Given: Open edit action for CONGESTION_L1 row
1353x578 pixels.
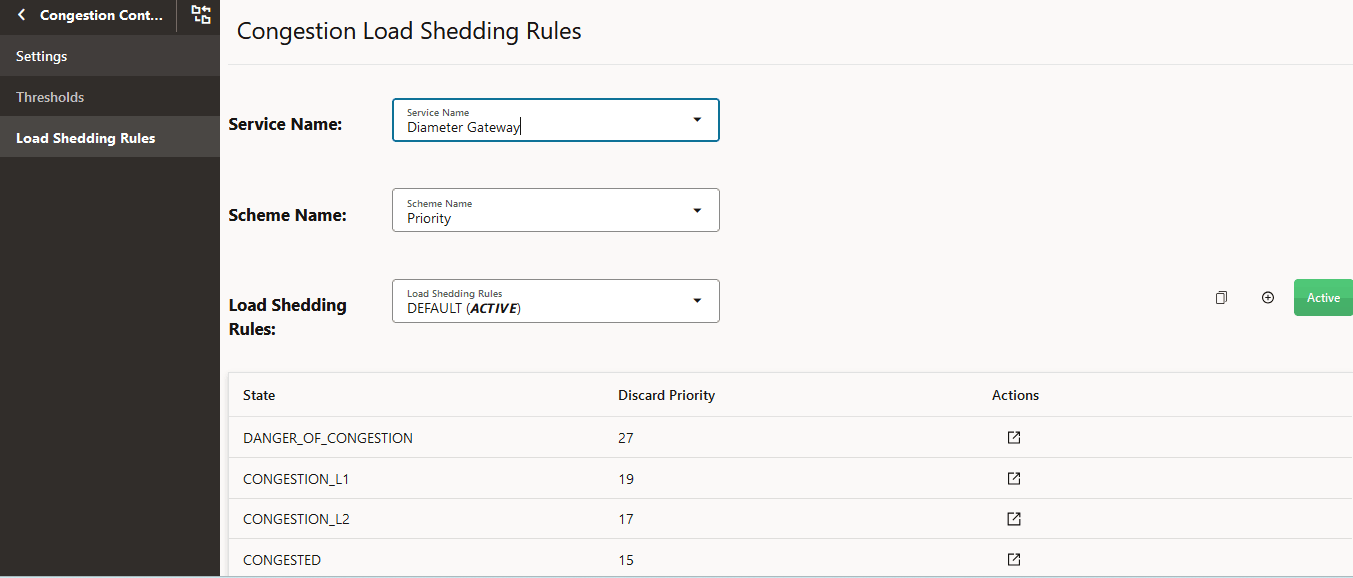Looking at the screenshot, I should tap(1014, 478).
